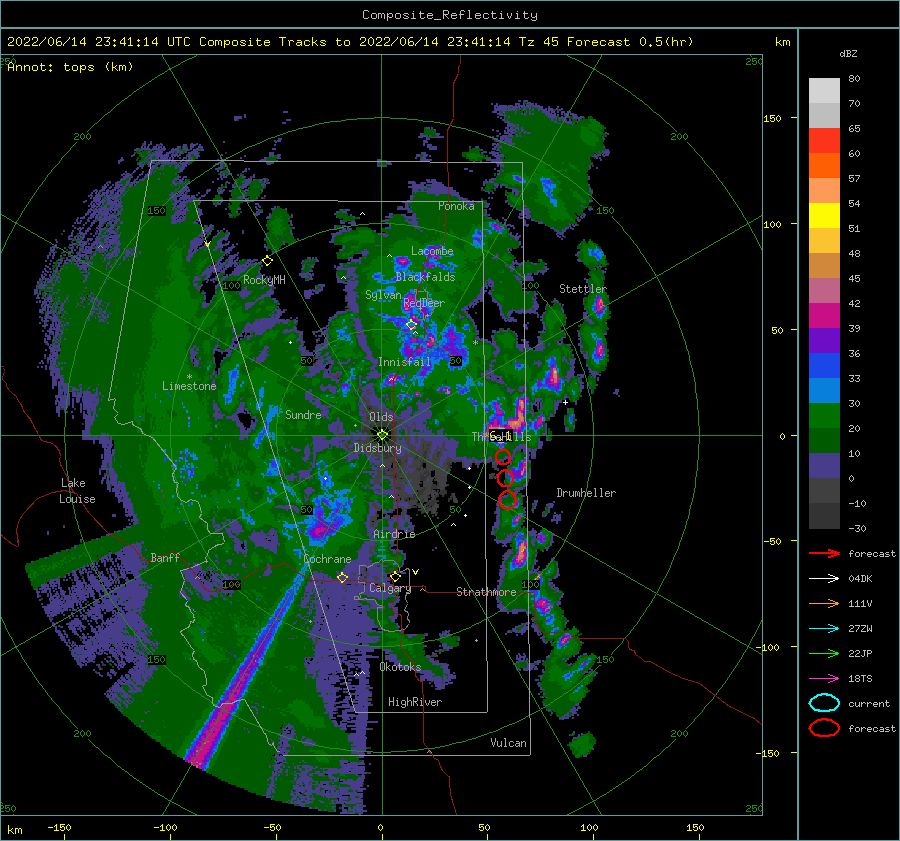Click the blue 33-36 dBZ swatch

pos(824,366)
